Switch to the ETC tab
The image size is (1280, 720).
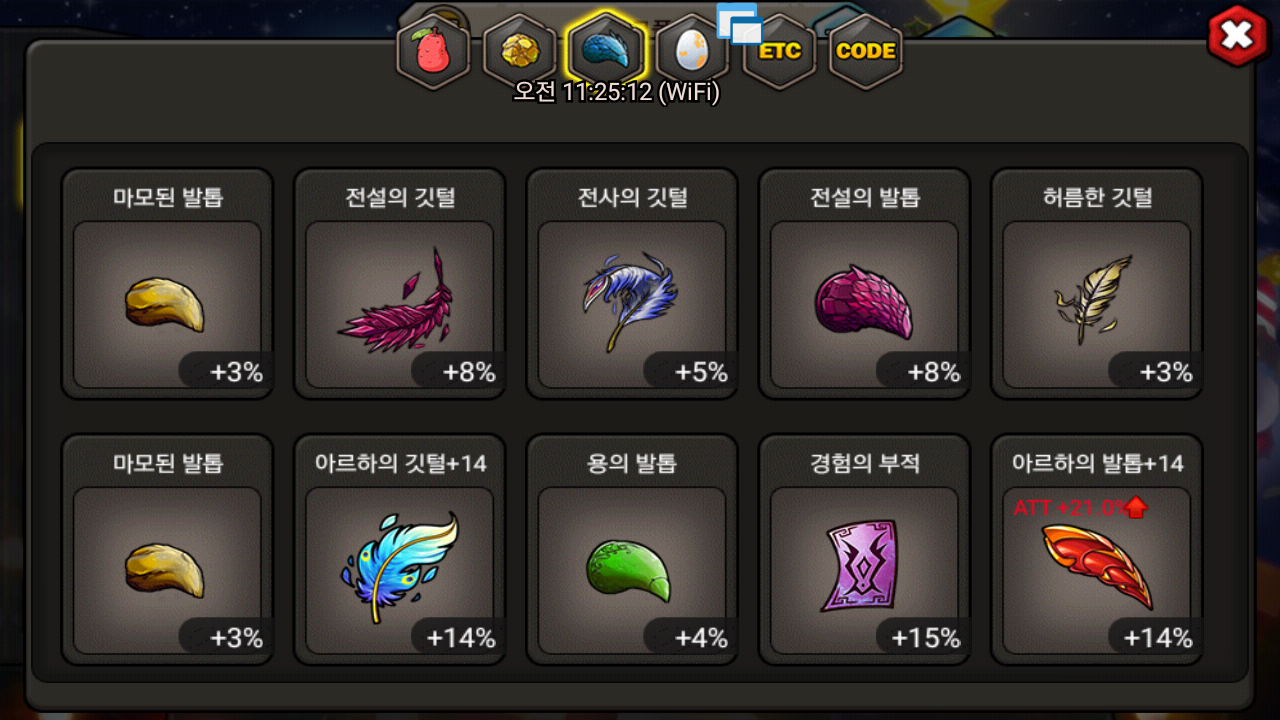tap(779, 51)
